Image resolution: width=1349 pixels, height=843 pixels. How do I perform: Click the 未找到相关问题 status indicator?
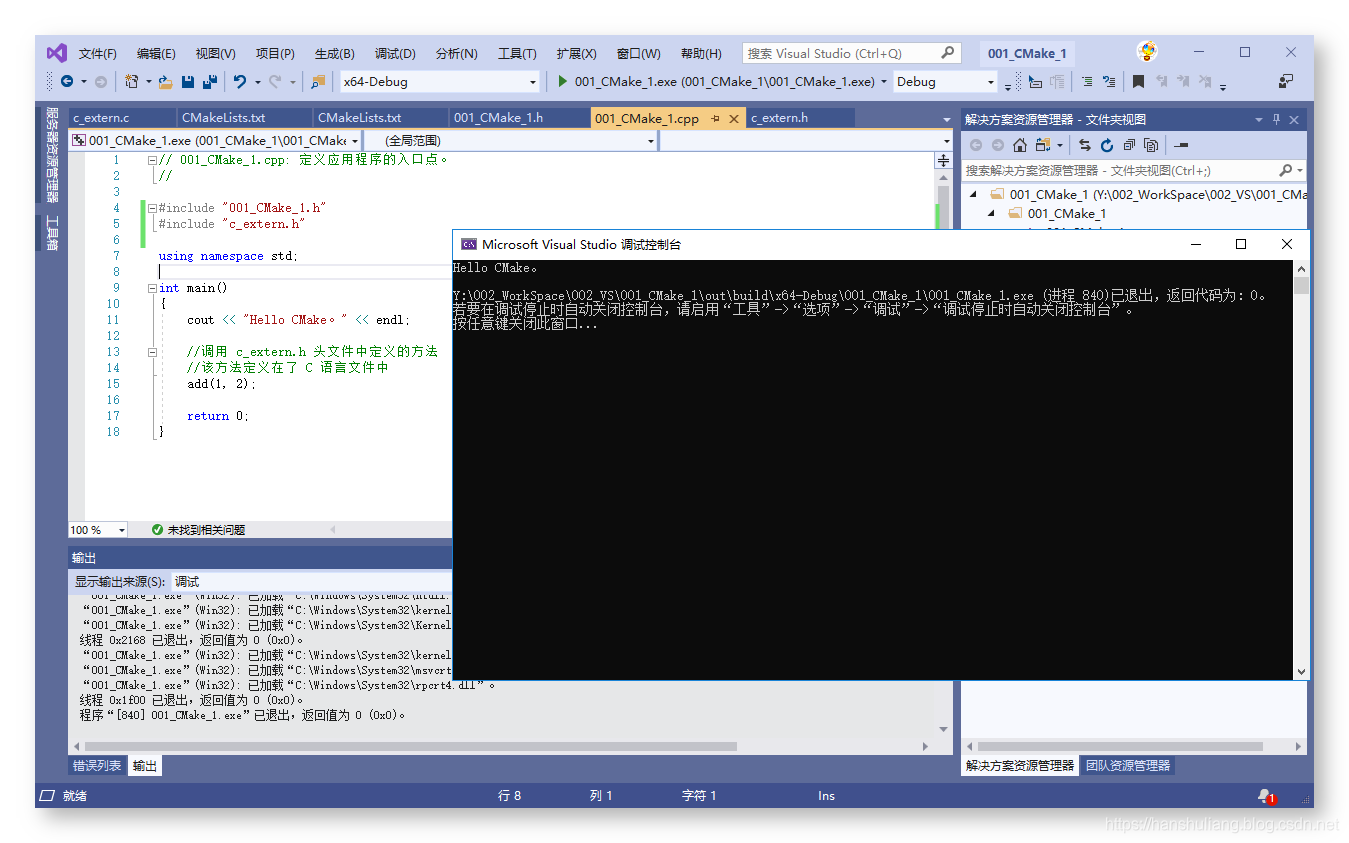(x=198, y=530)
